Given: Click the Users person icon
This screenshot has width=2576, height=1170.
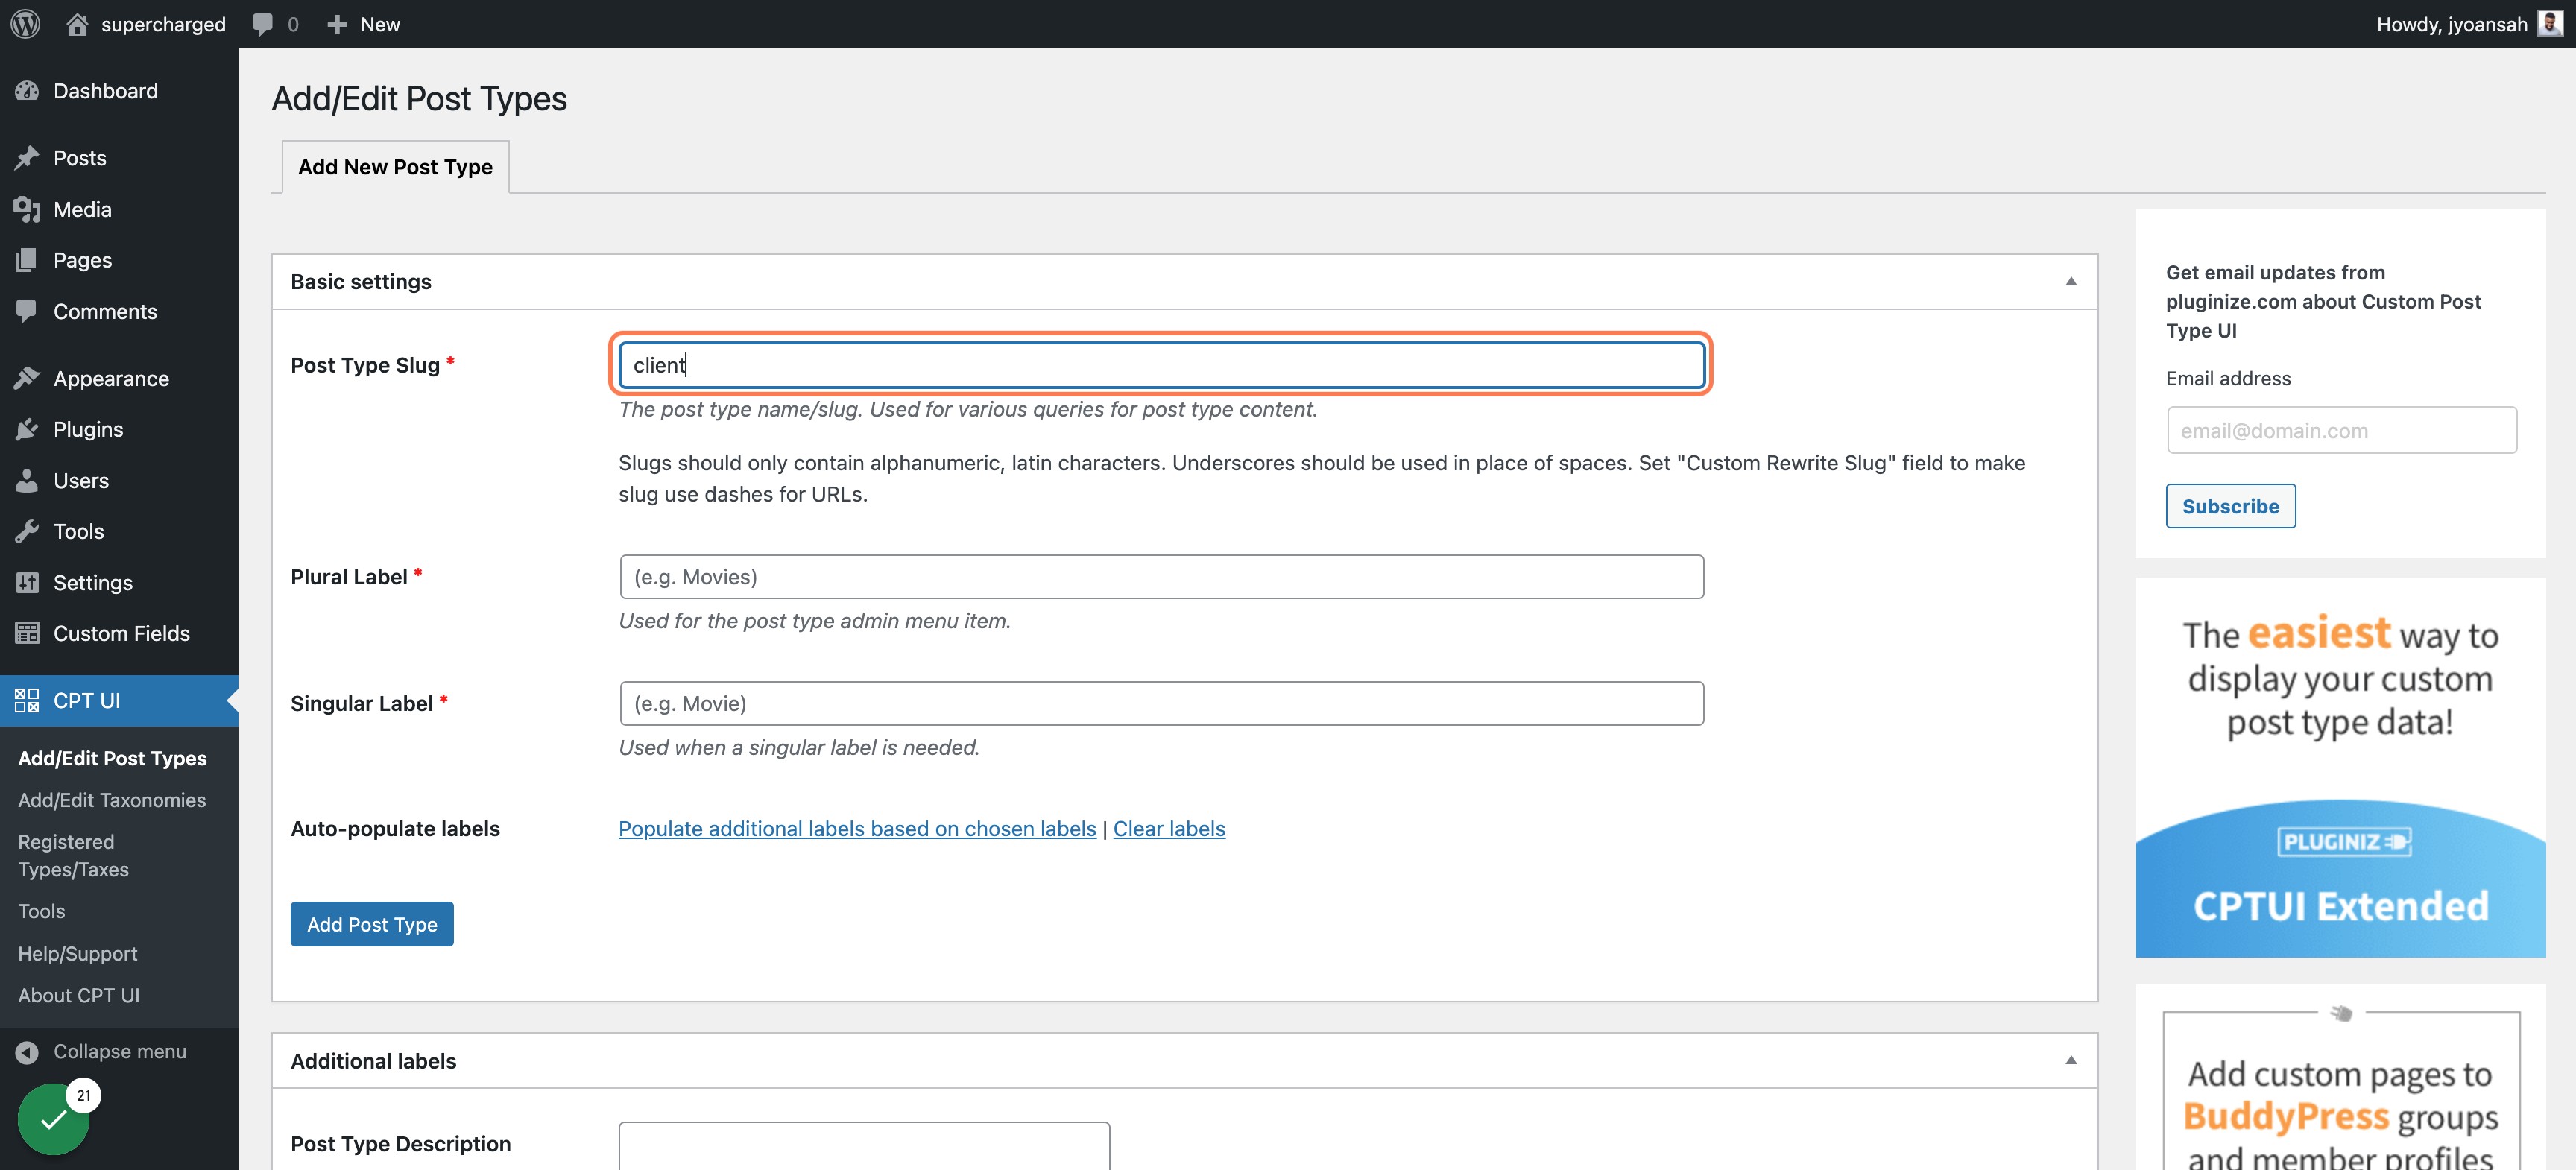Looking at the screenshot, I should (27, 480).
